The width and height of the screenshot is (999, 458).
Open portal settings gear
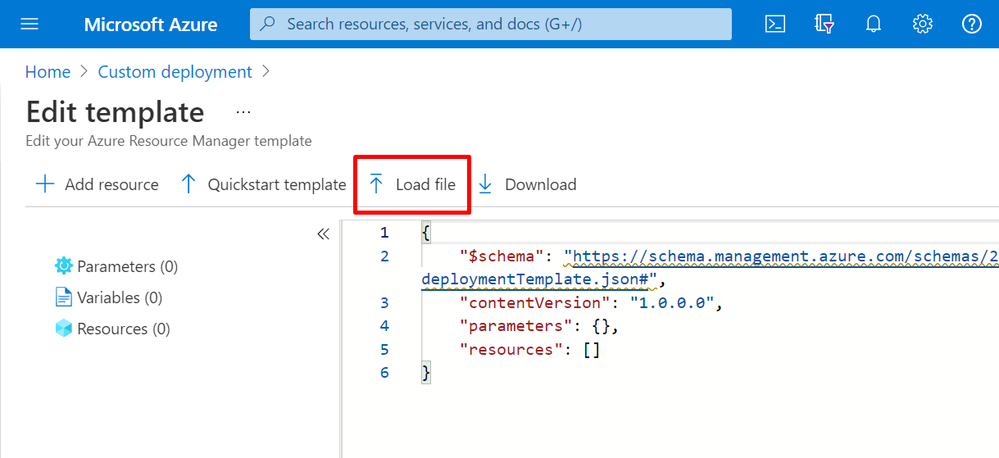point(923,24)
